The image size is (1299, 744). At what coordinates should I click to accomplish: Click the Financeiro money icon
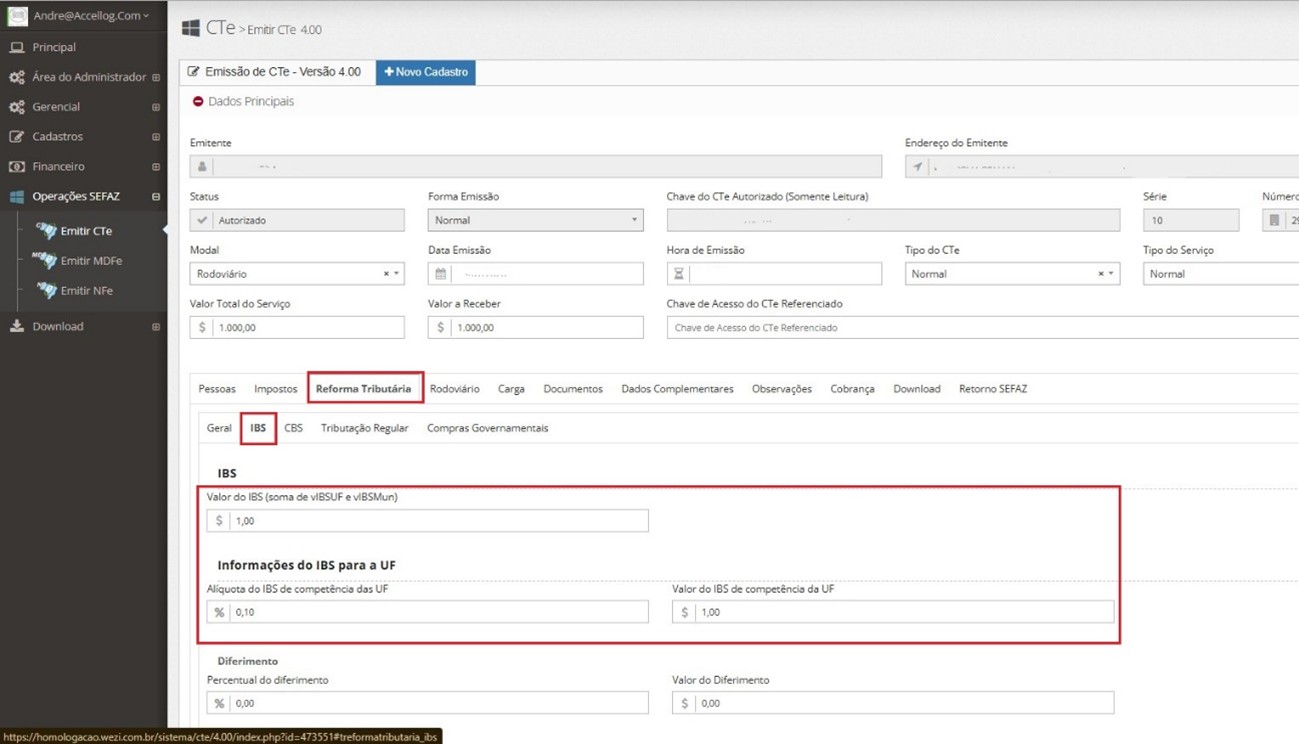(x=17, y=167)
